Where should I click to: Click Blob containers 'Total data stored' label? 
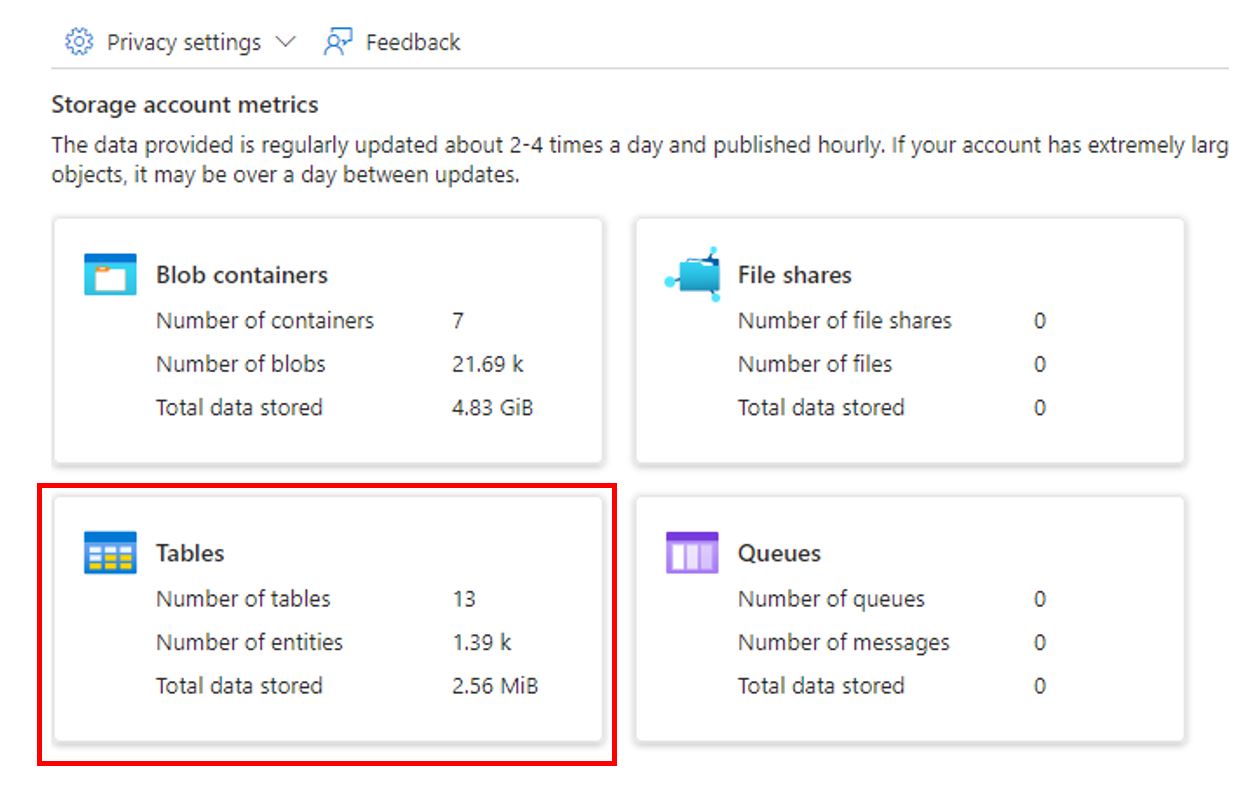point(239,408)
